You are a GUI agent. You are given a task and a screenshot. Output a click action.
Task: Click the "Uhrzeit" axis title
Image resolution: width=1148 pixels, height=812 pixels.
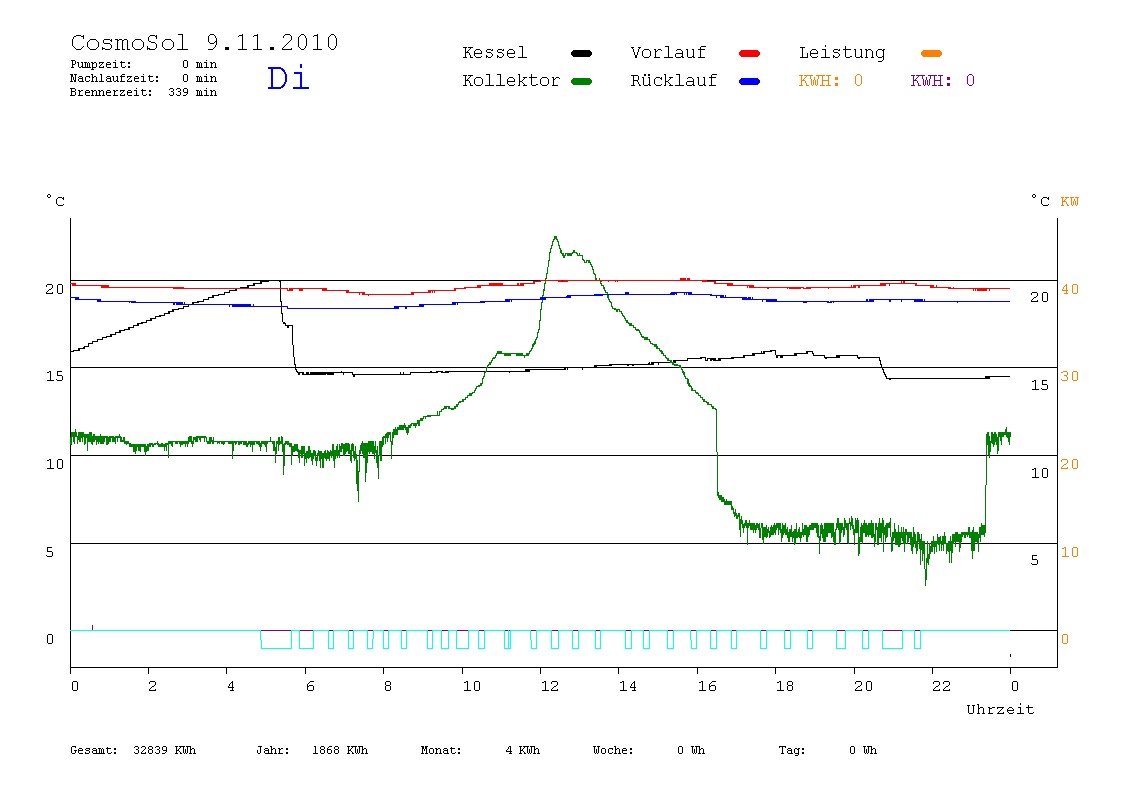point(1000,709)
